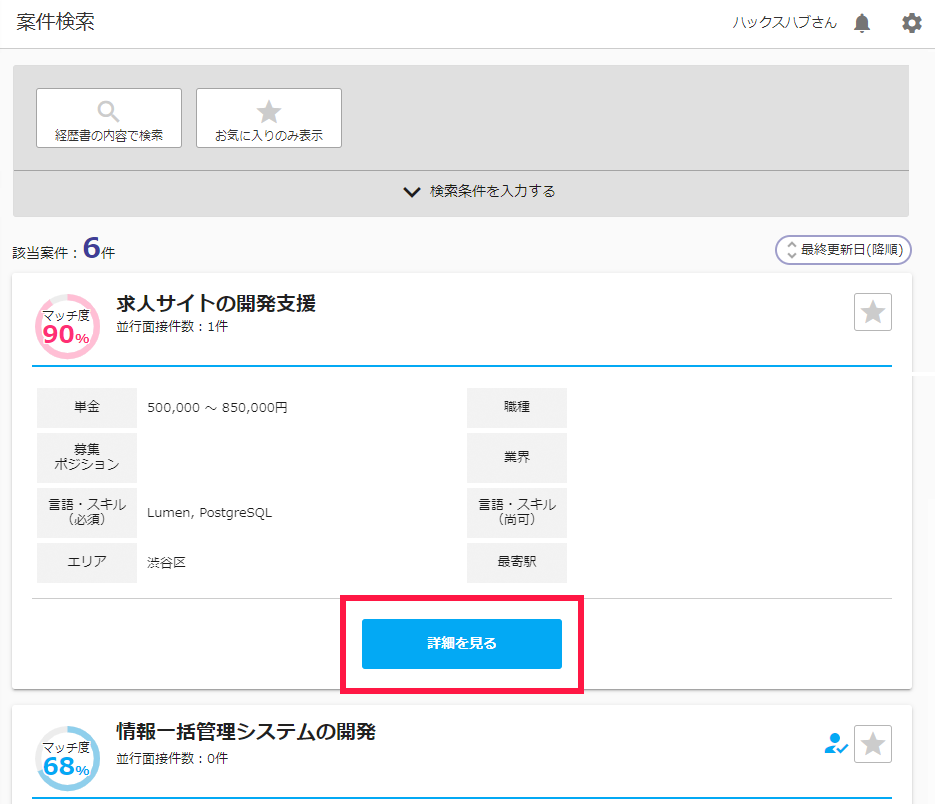Click the Lumen, PostgreSQL skills value

[209, 513]
